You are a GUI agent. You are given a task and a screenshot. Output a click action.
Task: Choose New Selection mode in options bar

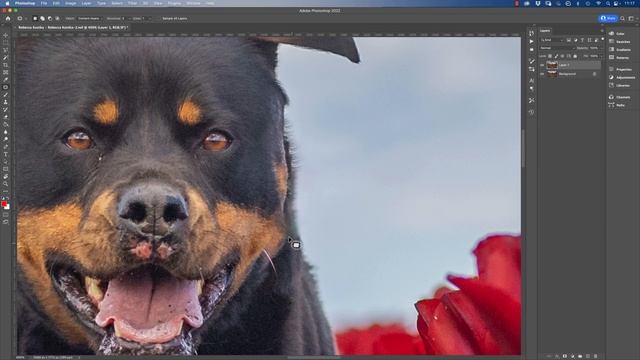point(35,18)
